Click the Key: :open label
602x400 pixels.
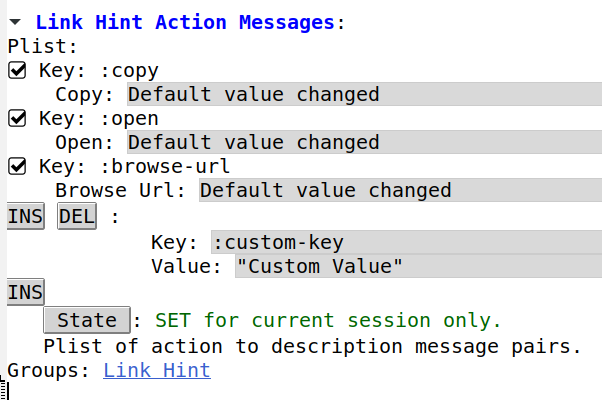click(99, 118)
